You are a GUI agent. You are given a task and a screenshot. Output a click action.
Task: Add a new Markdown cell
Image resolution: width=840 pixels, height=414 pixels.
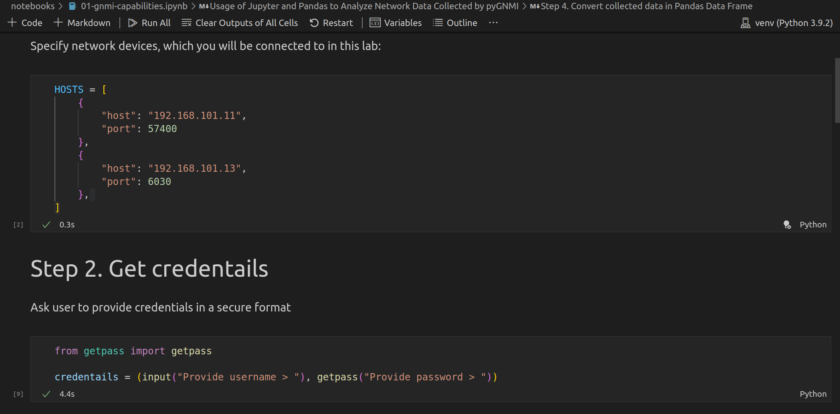click(x=82, y=23)
